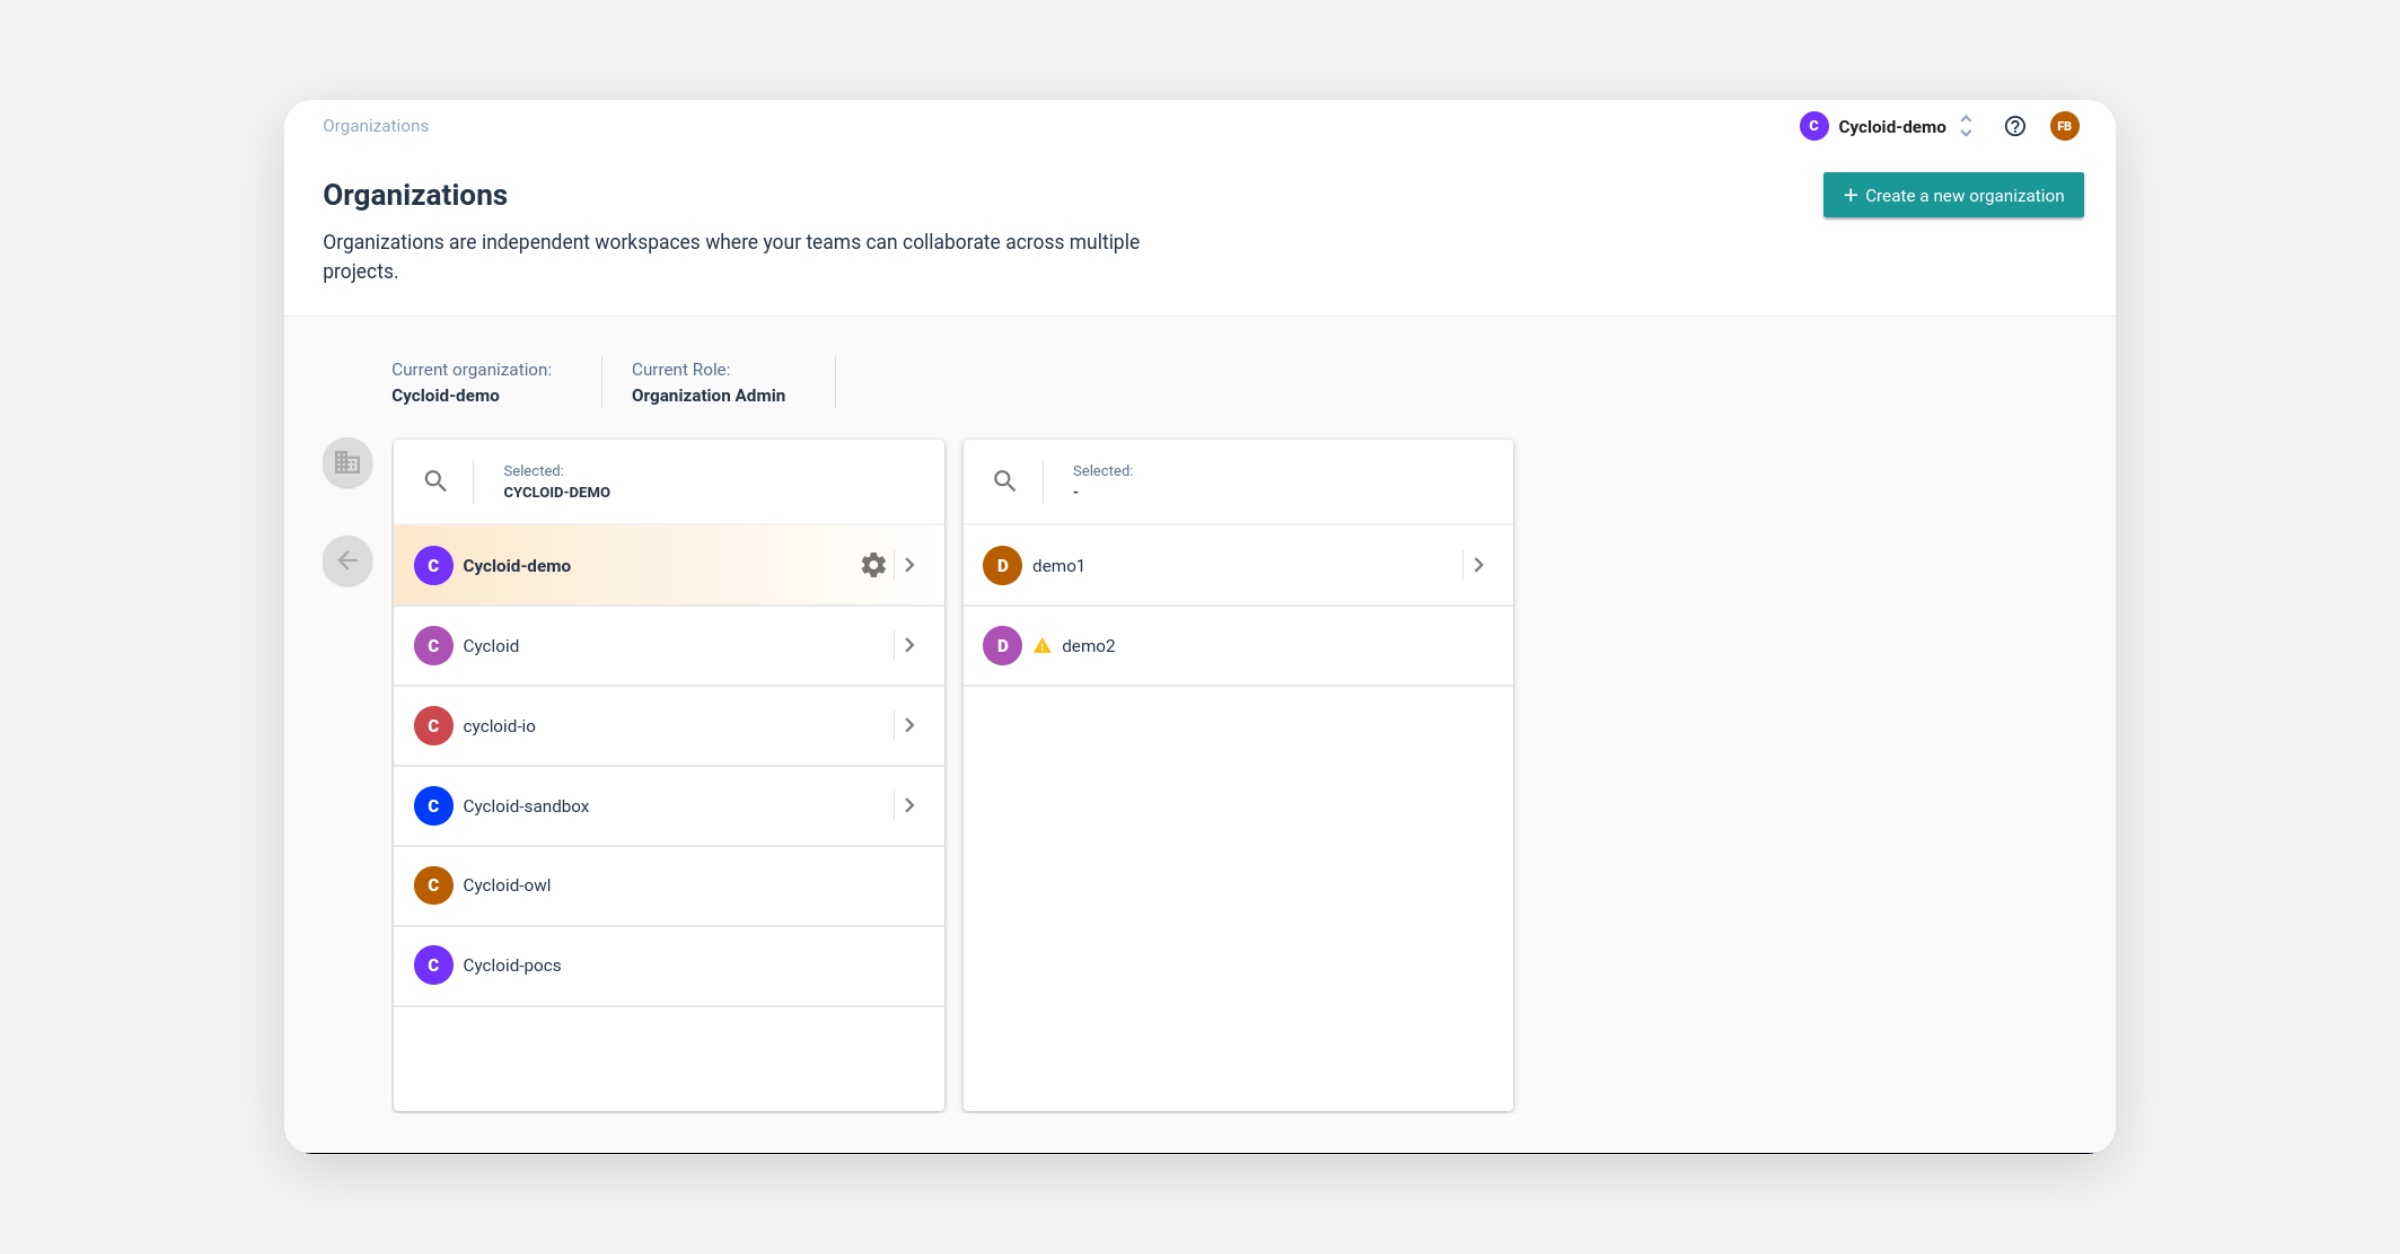
Task: Click the warning triangle icon beside demo2
Action: coord(1042,645)
